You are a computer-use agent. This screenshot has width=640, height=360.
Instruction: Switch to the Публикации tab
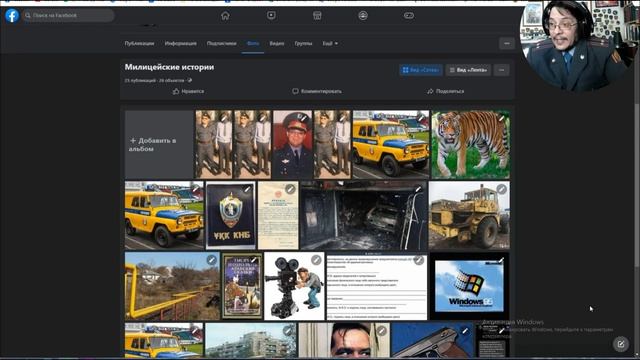(139, 43)
